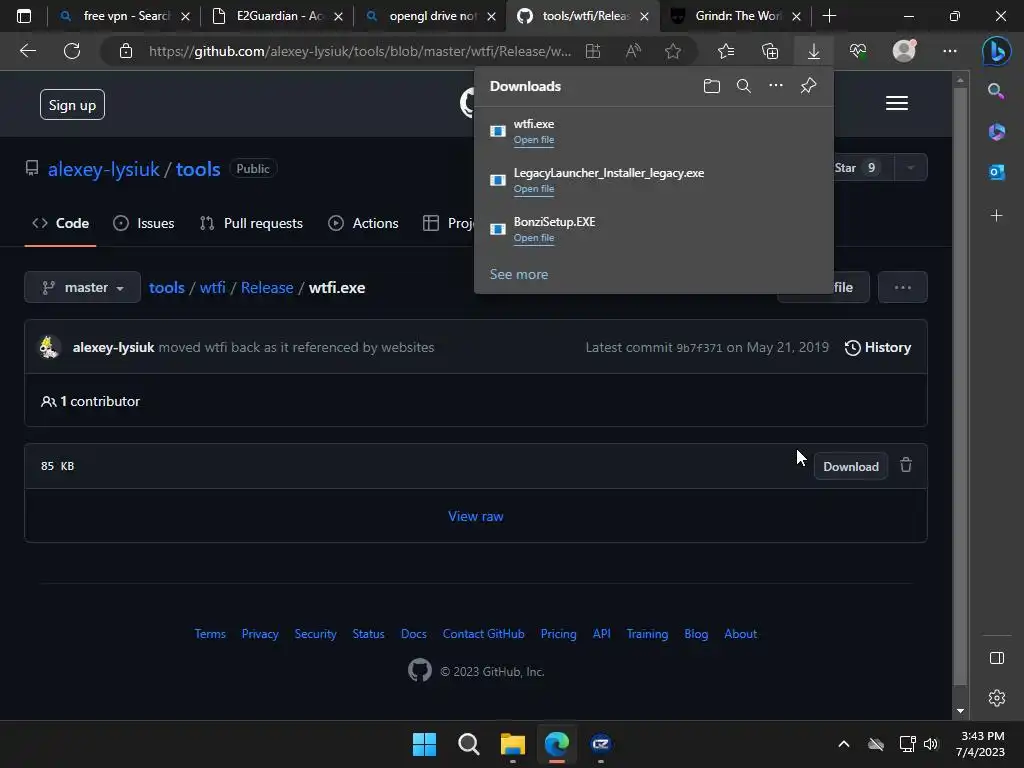
Task: Click sidebar search icon
Action: (x=996, y=91)
